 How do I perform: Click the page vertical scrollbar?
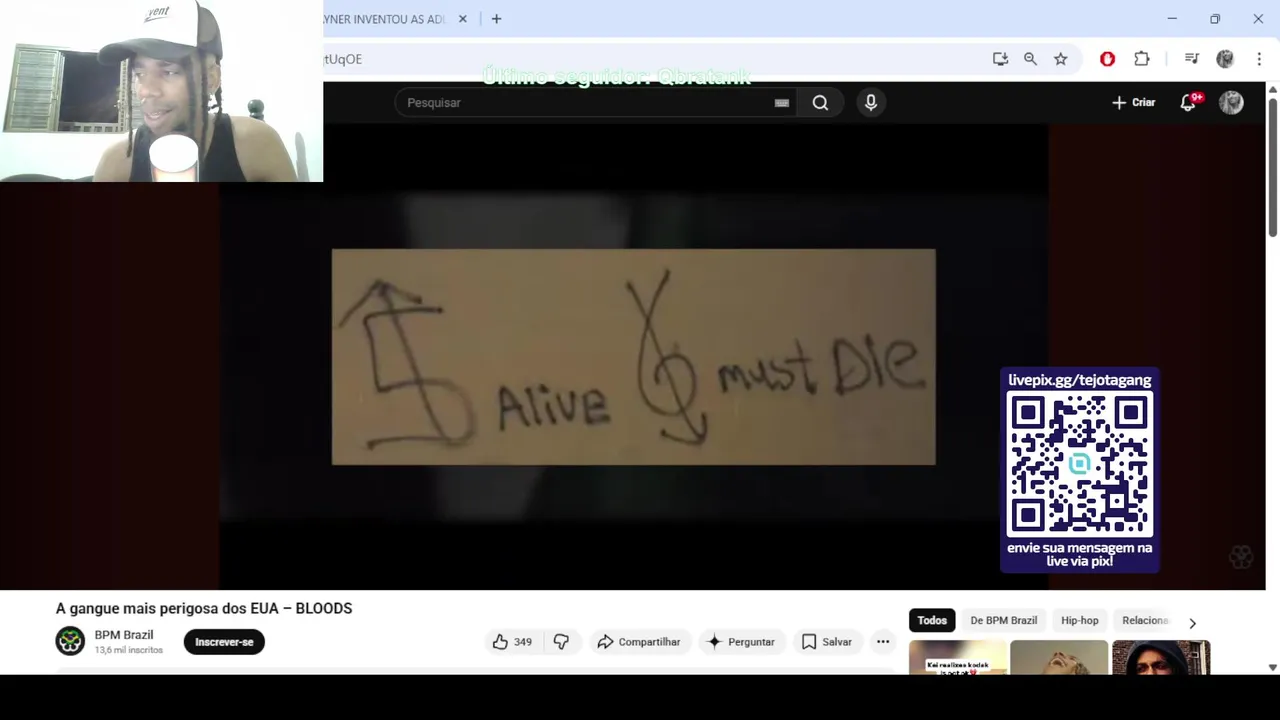[1272, 167]
